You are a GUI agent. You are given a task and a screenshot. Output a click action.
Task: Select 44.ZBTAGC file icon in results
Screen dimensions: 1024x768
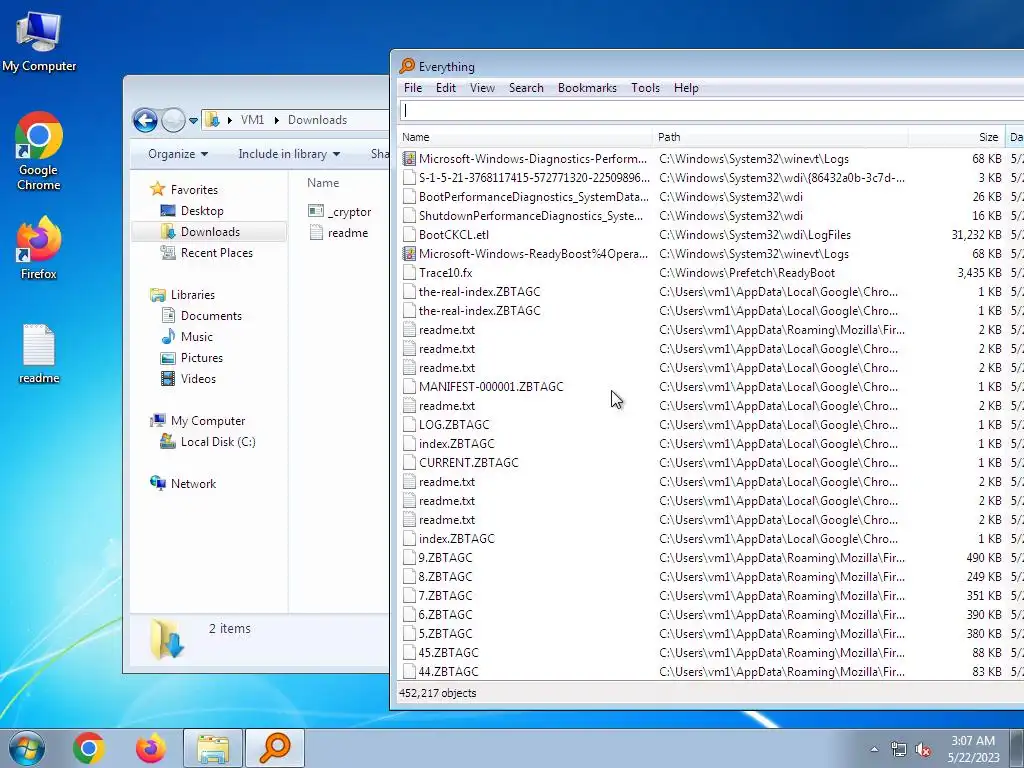tap(409, 671)
